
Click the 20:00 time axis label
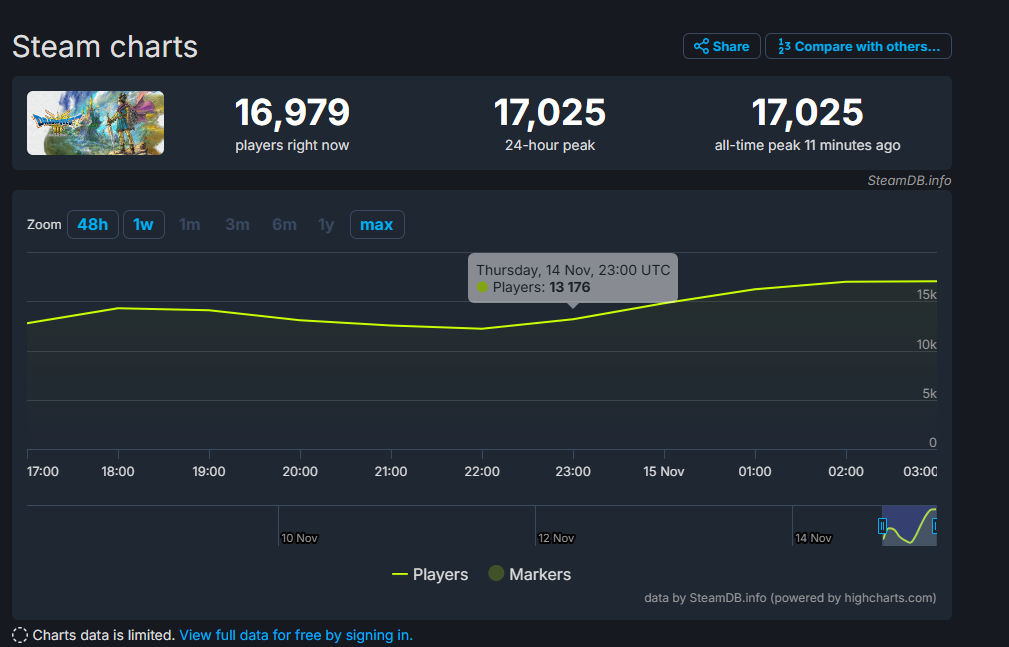300,471
